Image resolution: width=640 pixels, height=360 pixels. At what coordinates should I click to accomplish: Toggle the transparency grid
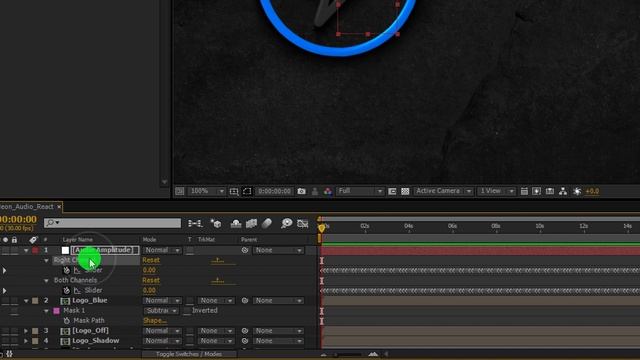405,191
